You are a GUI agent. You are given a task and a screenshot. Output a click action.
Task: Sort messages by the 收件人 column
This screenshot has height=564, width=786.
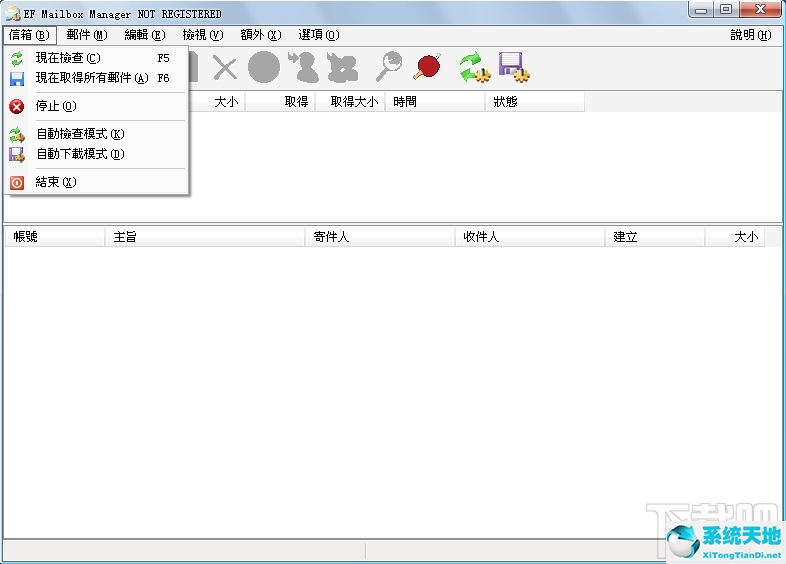(530, 237)
